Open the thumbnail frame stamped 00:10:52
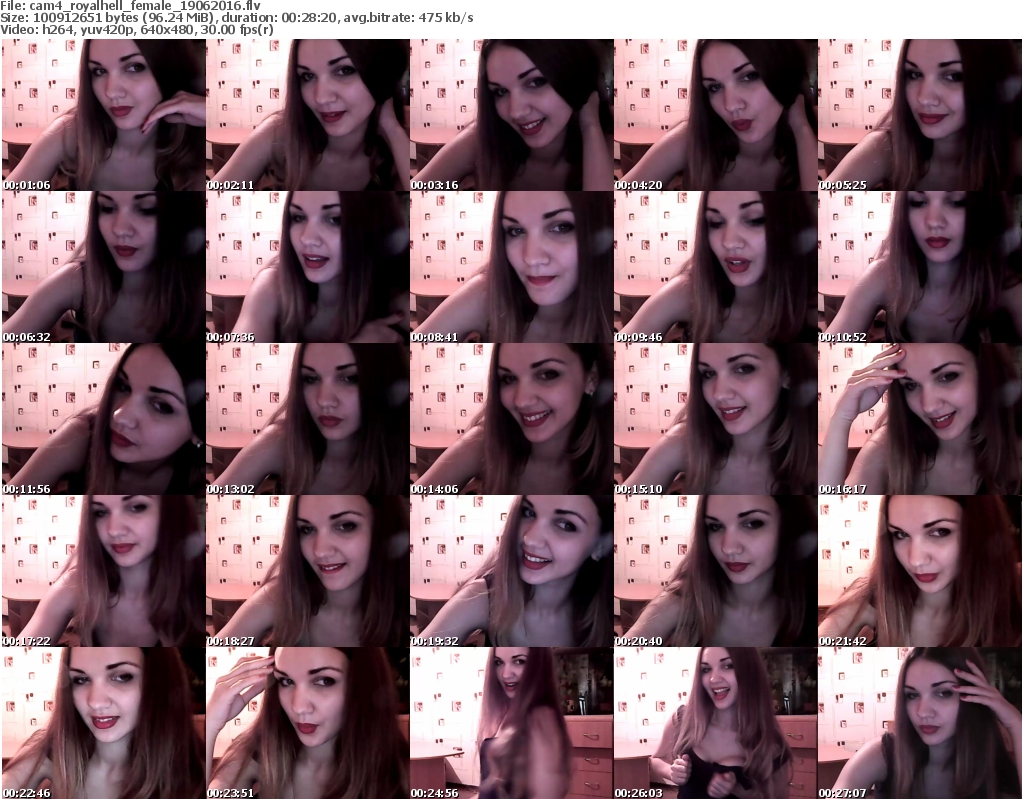Viewport: 1024px width, 799px height. tap(920, 267)
